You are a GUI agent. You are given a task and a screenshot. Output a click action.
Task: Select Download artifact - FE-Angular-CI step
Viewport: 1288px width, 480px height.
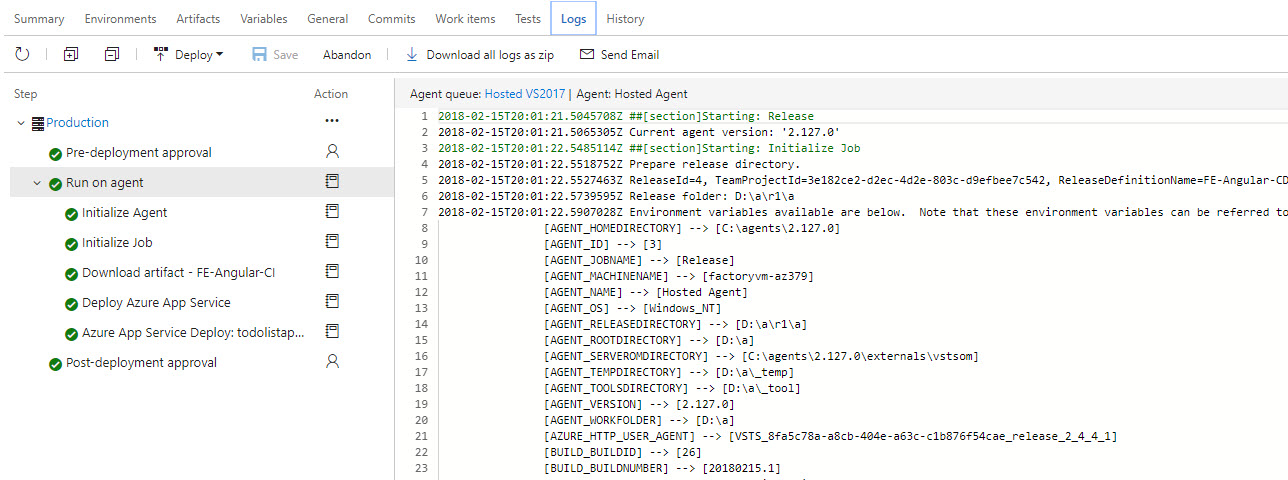coord(181,273)
